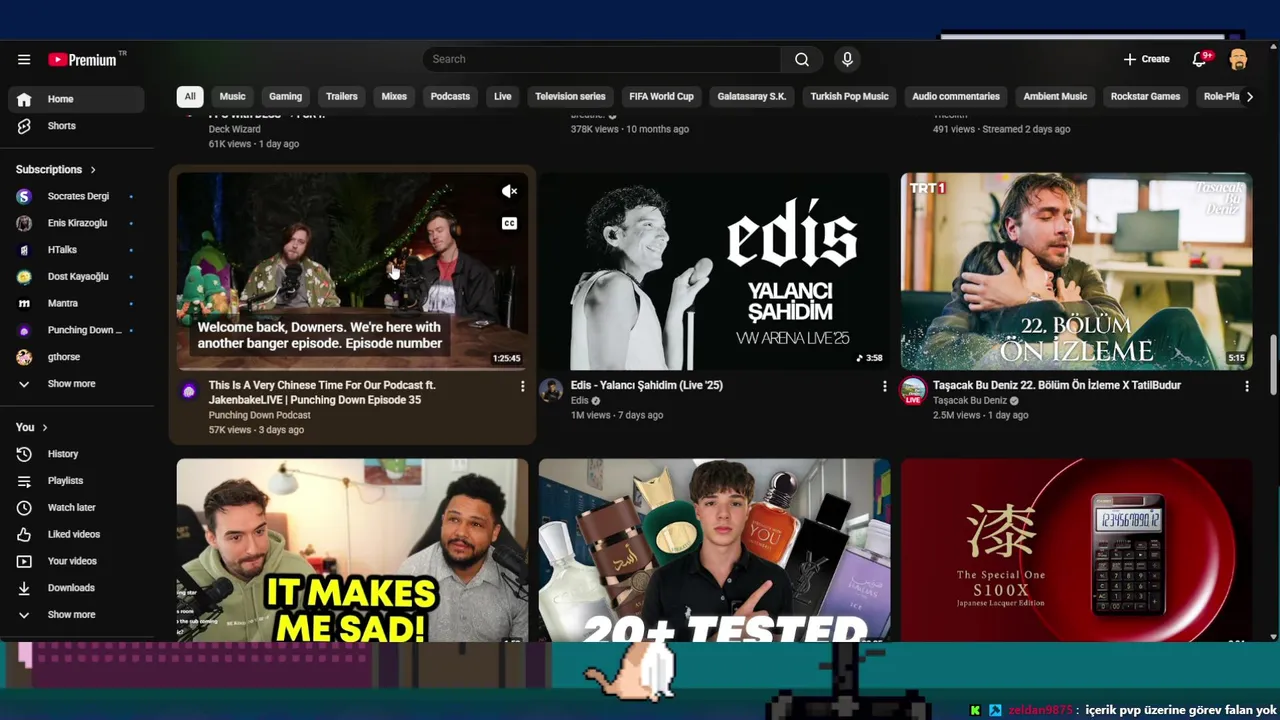This screenshot has height=720, width=1280.
Task: Open Mantra channel subscription
Action: tap(76, 303)
